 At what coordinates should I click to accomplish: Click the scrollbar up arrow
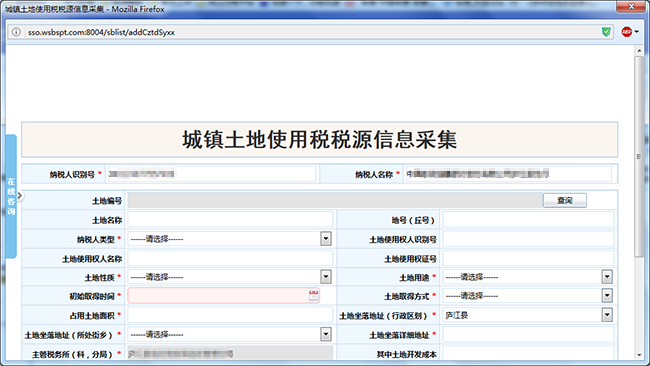[639, 51]
